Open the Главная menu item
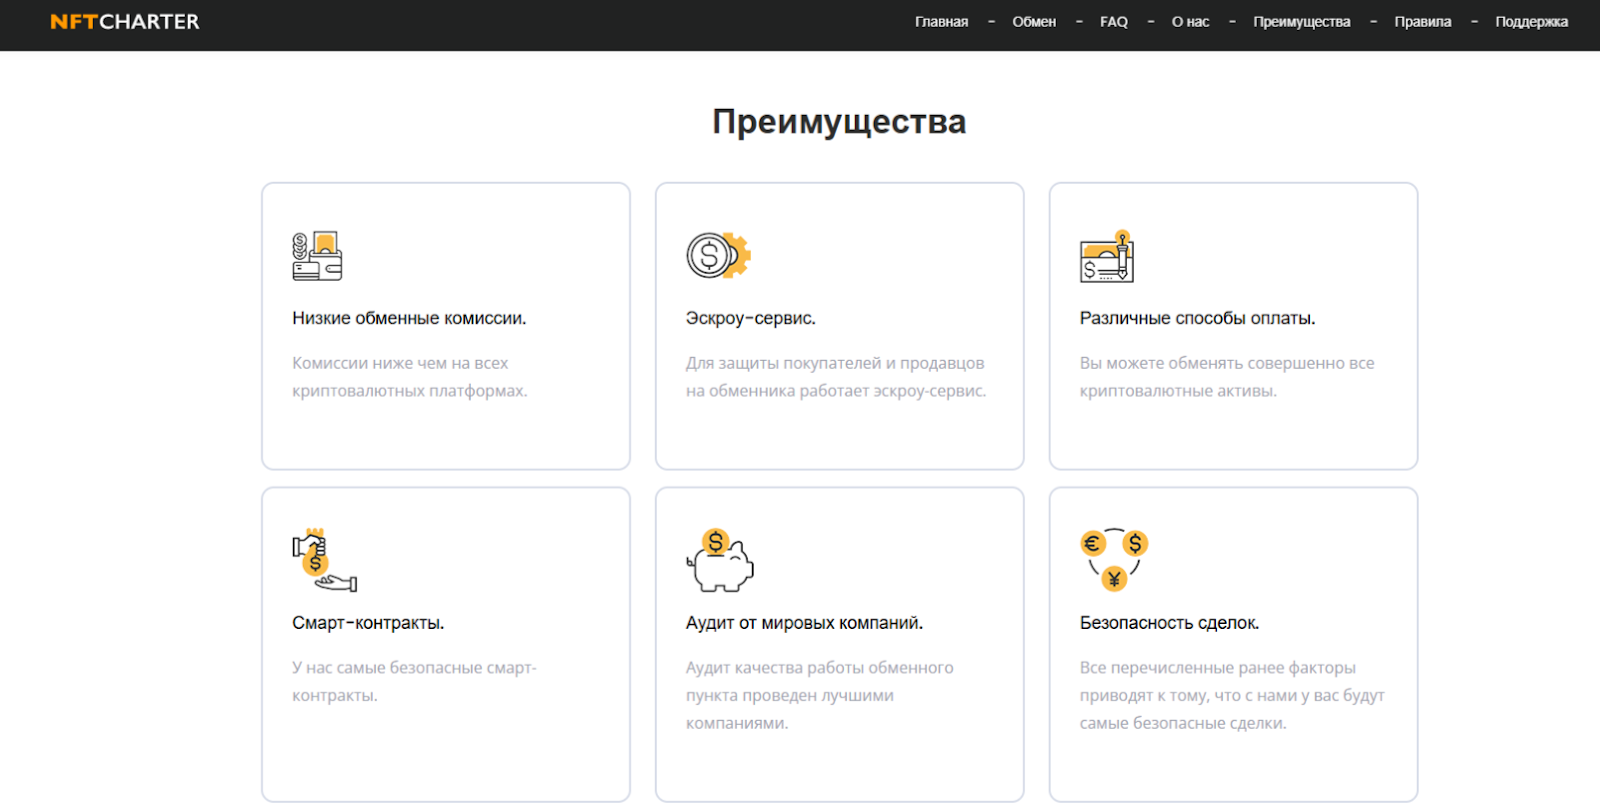The image size is (1600, 809). (941, 22)
